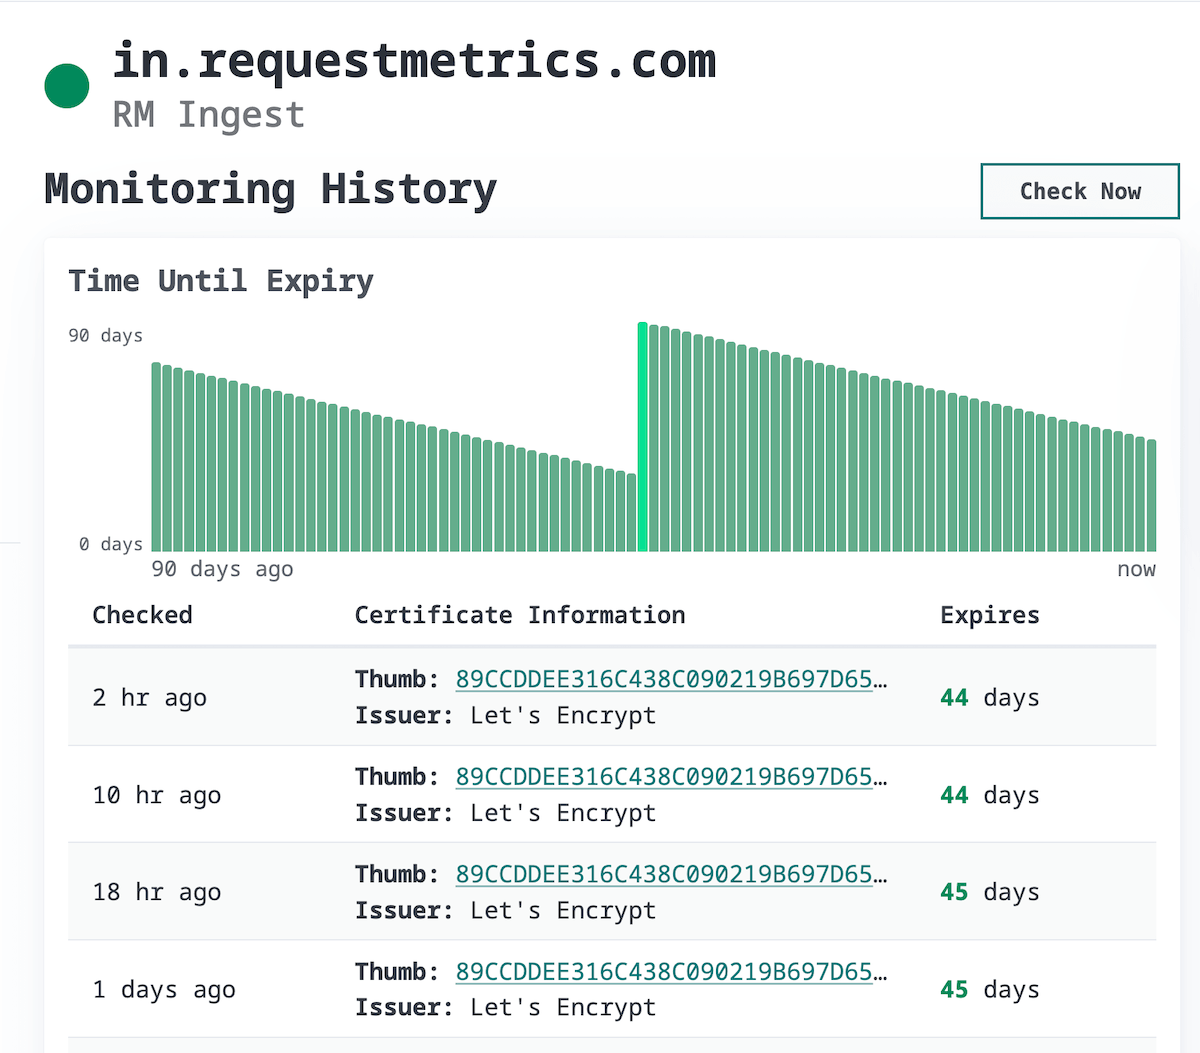This screenshot has height=1053, width=1200.
Task: Click the Time Until Expiry chart title
Action: pos(221,281)
